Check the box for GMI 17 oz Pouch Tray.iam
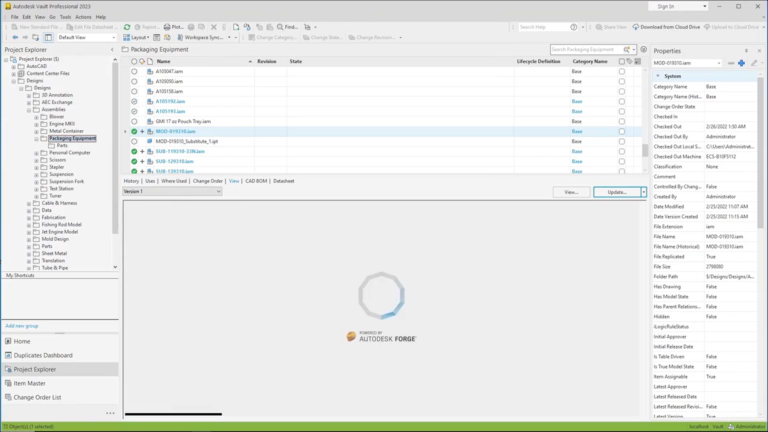 pyautogui.click(x=622, y=121)
